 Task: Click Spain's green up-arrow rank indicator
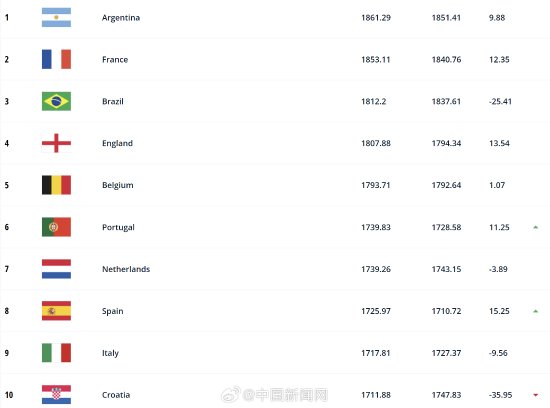point(536,311)
